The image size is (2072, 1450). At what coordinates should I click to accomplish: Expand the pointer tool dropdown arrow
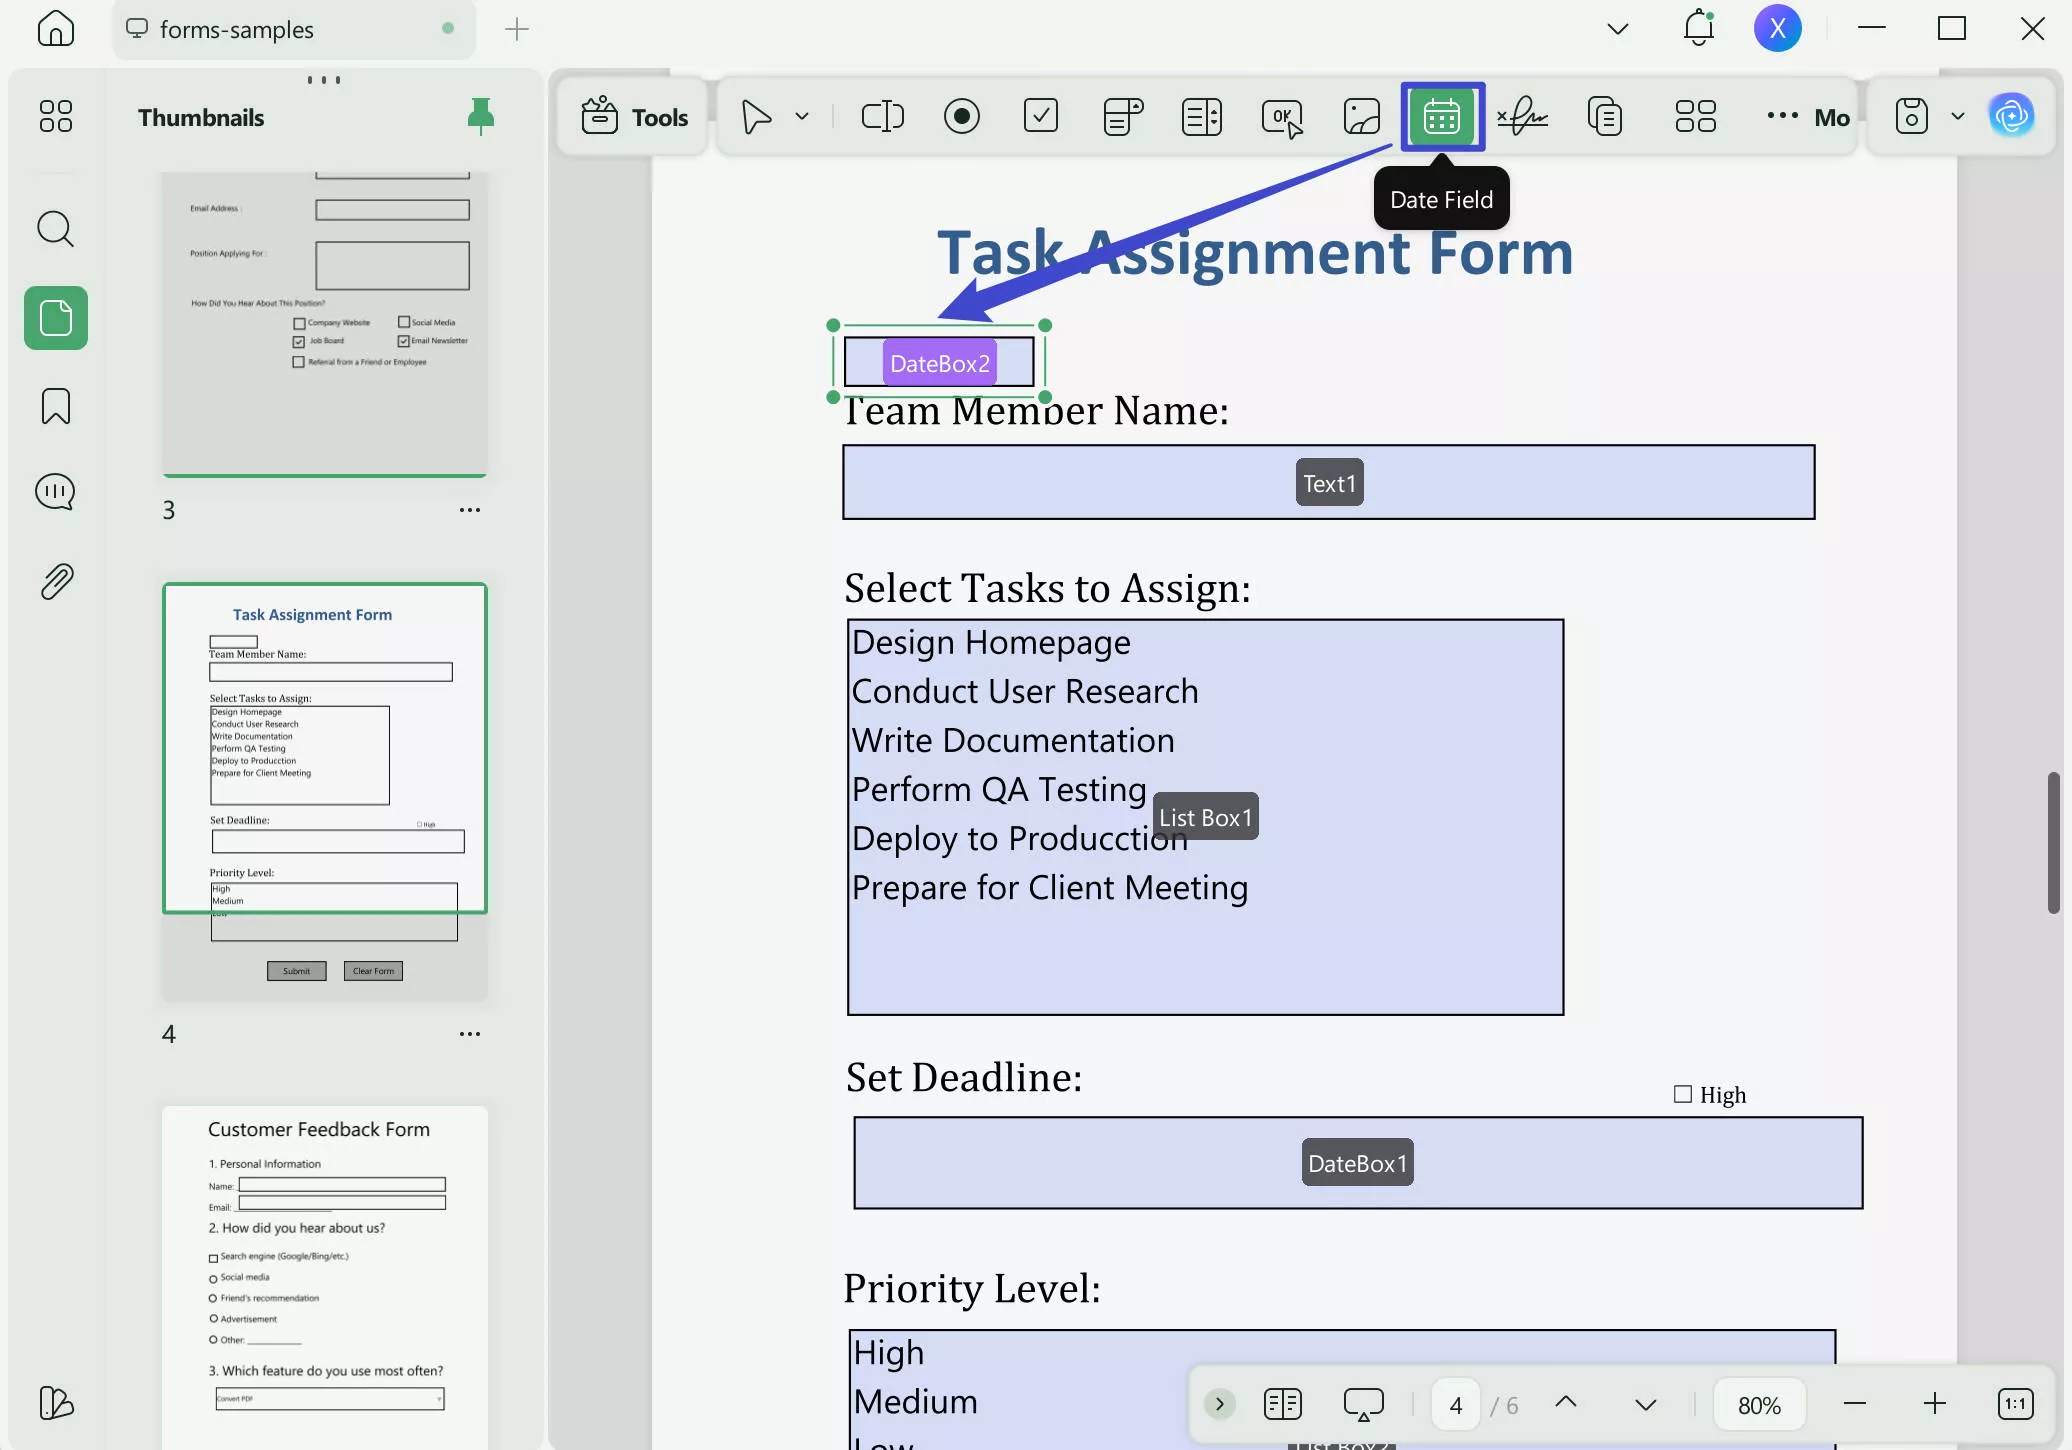[x=802, y=117]
